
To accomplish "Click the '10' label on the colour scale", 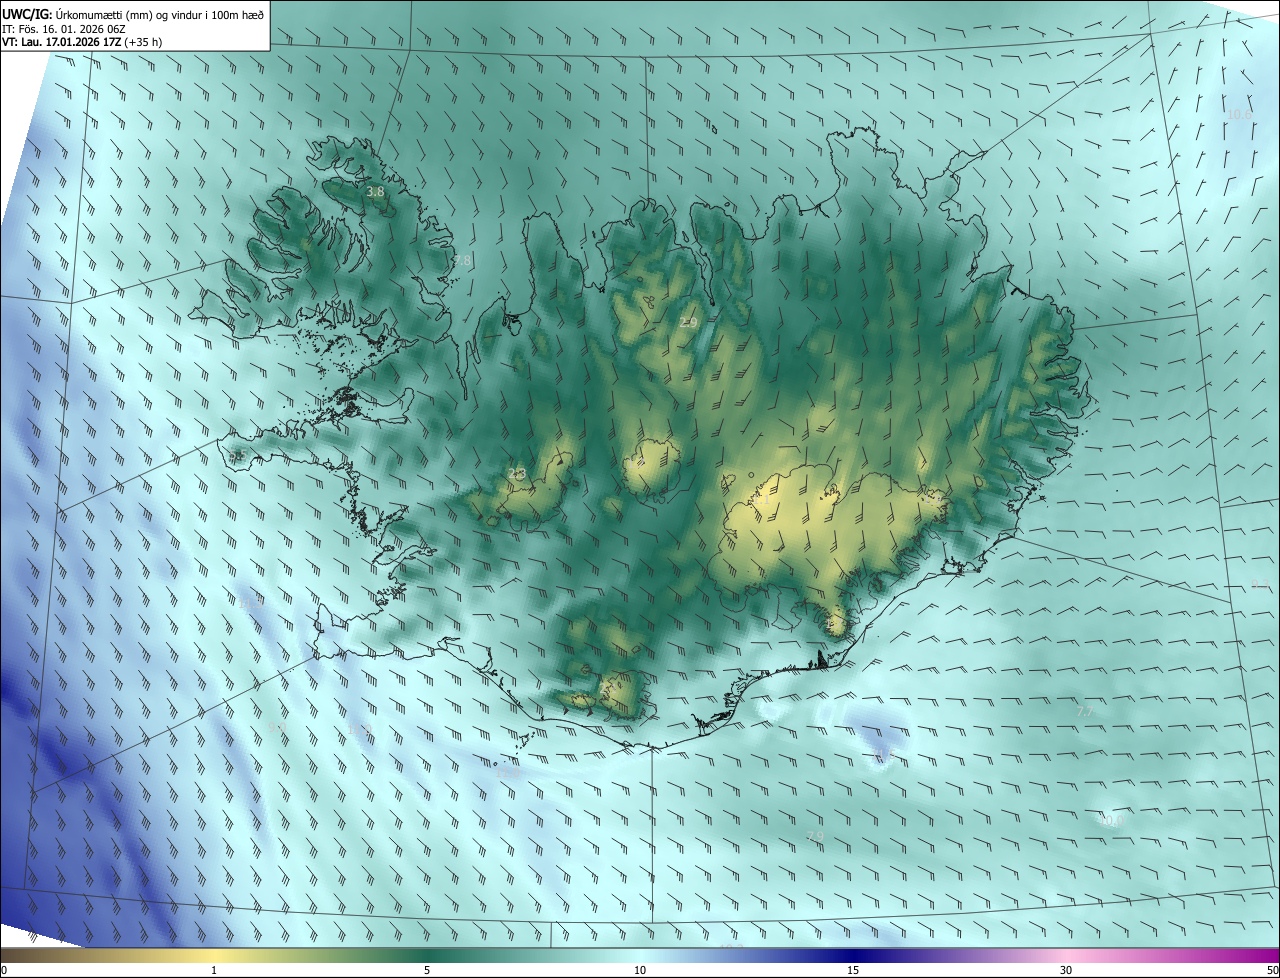I will coord(640,970).
